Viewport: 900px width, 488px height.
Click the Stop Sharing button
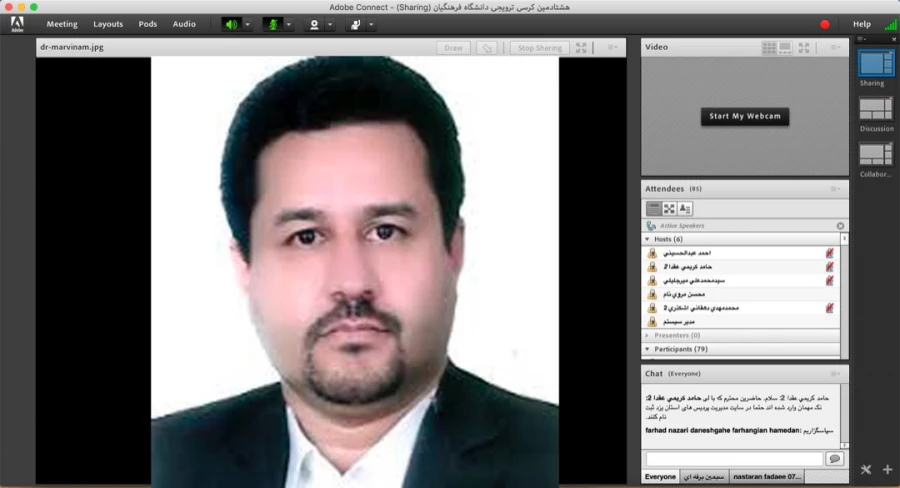pos(539,47)
